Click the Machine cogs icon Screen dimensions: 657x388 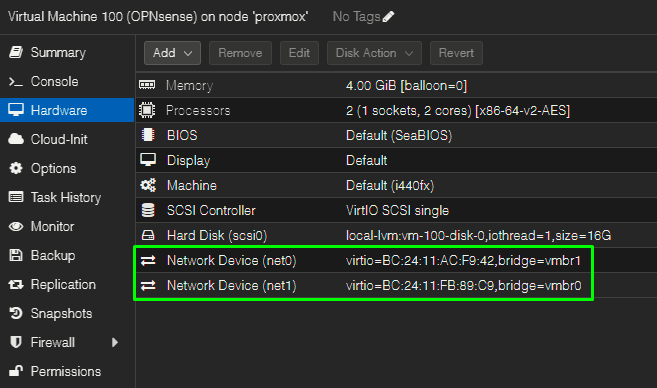point(148,185)
